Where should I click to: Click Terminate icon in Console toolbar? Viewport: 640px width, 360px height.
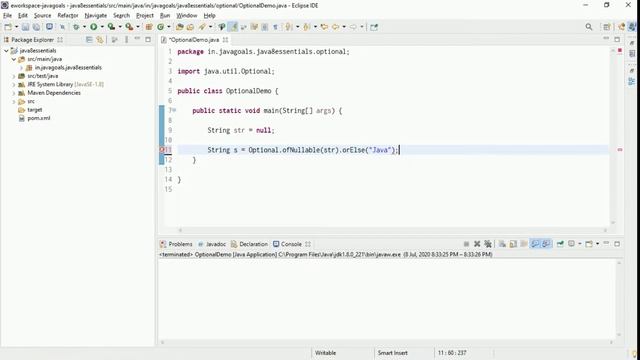466,244
